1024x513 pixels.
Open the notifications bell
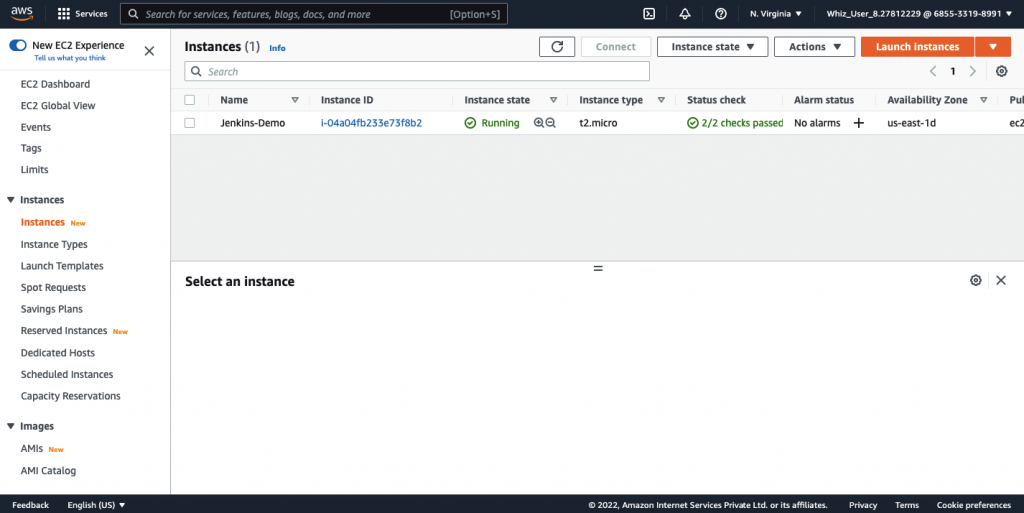pos(685,14)
